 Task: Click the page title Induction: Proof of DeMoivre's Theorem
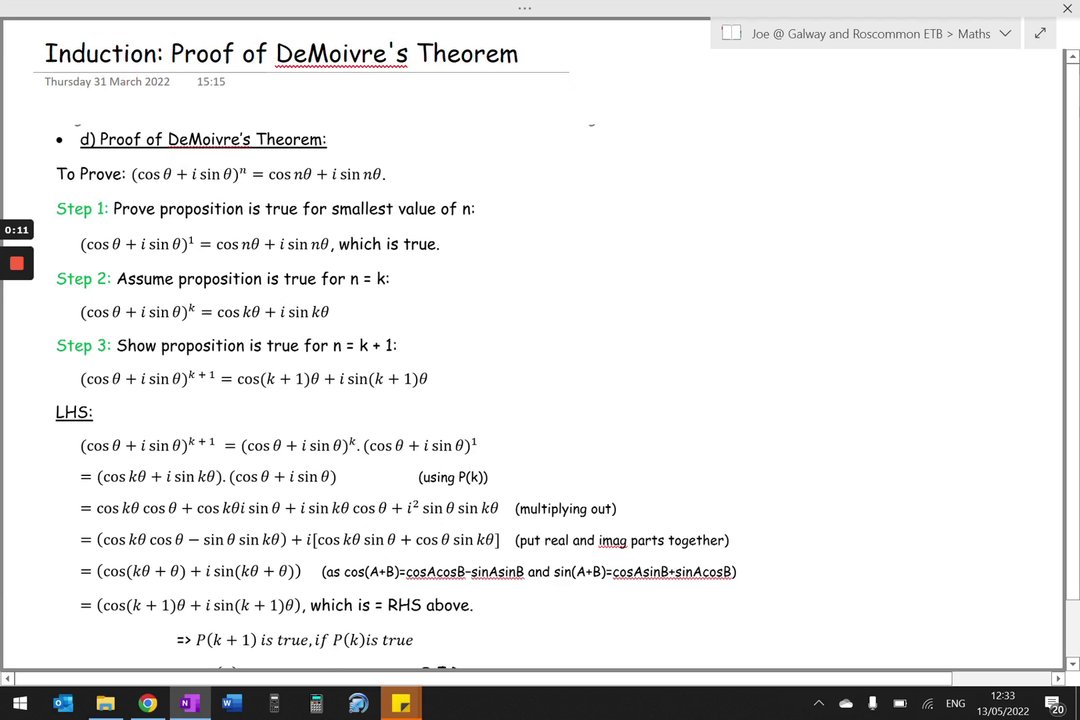pos(281,54)
